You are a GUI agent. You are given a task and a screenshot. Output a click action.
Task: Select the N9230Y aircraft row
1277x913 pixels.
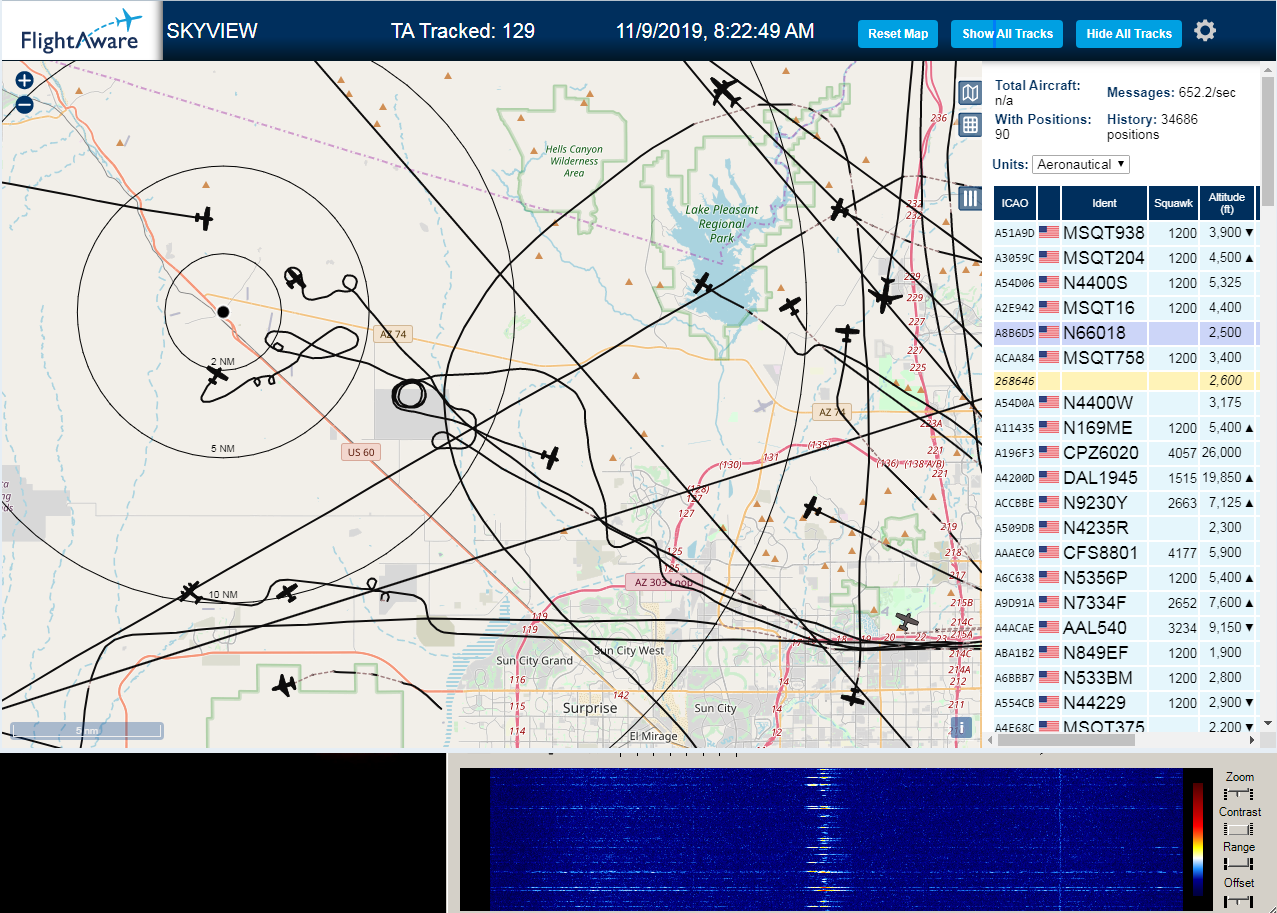pyautogui.click(x=1125, y=502)
